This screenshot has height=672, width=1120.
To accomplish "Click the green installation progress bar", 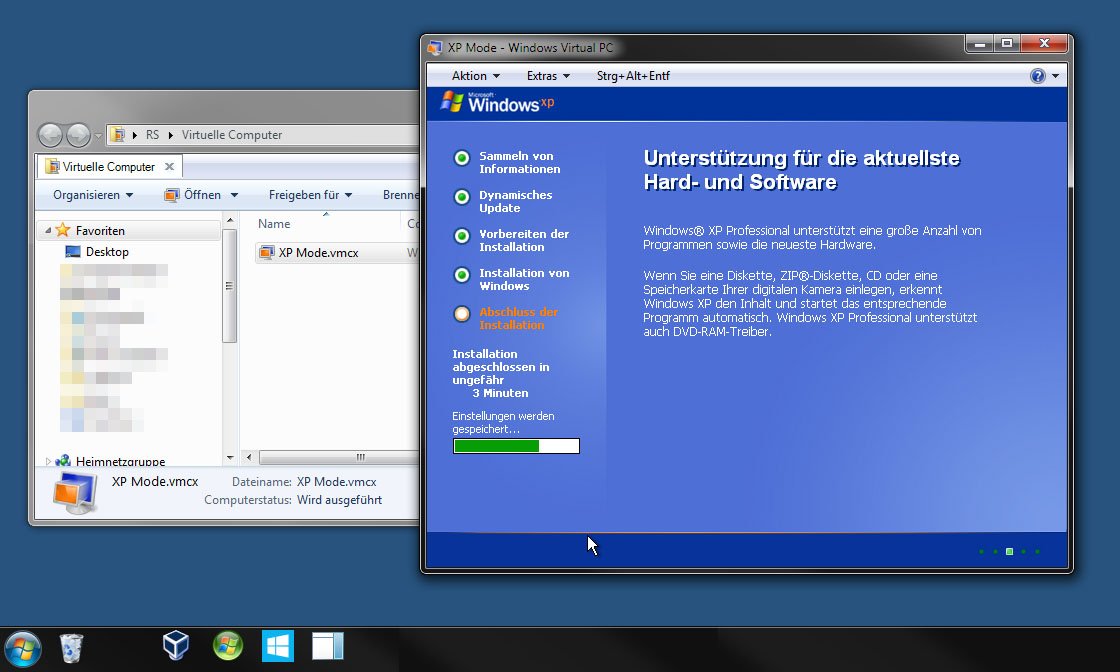I will pyautogui.click(x=516, y=446).
